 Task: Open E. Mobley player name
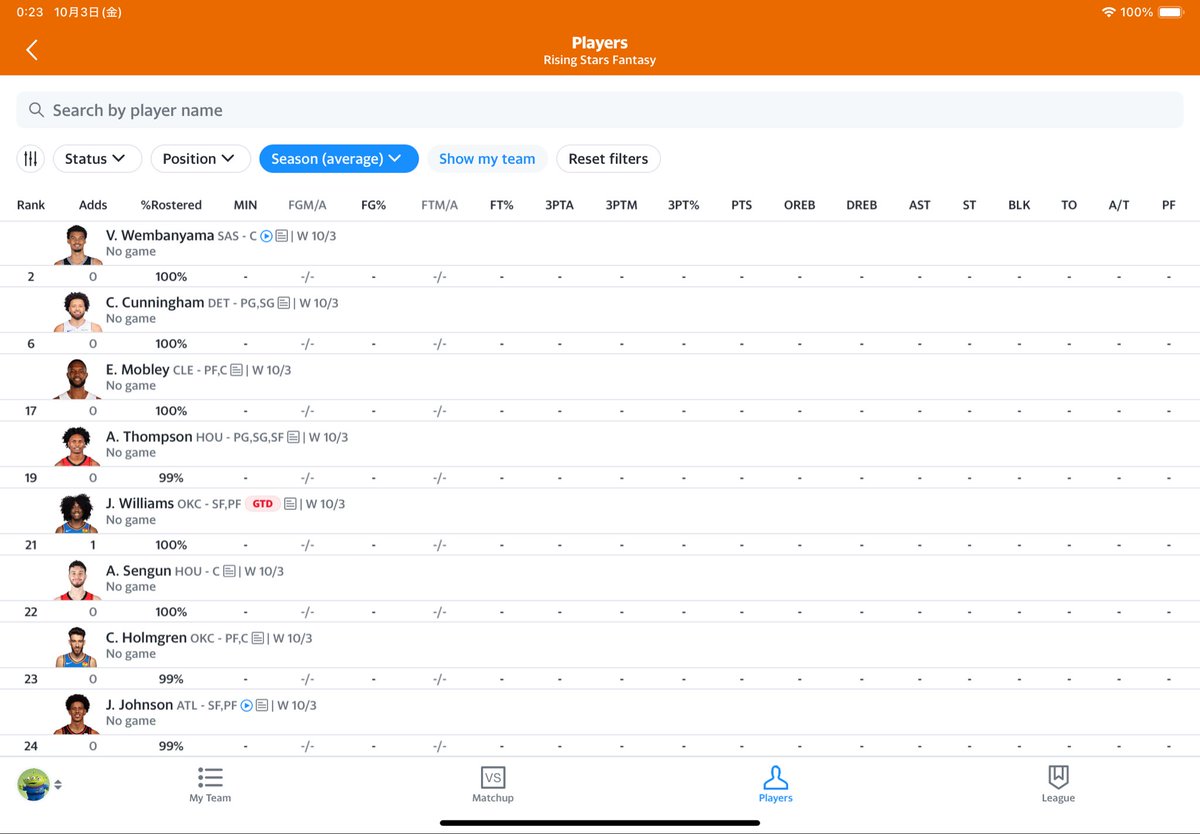point(138,370)
